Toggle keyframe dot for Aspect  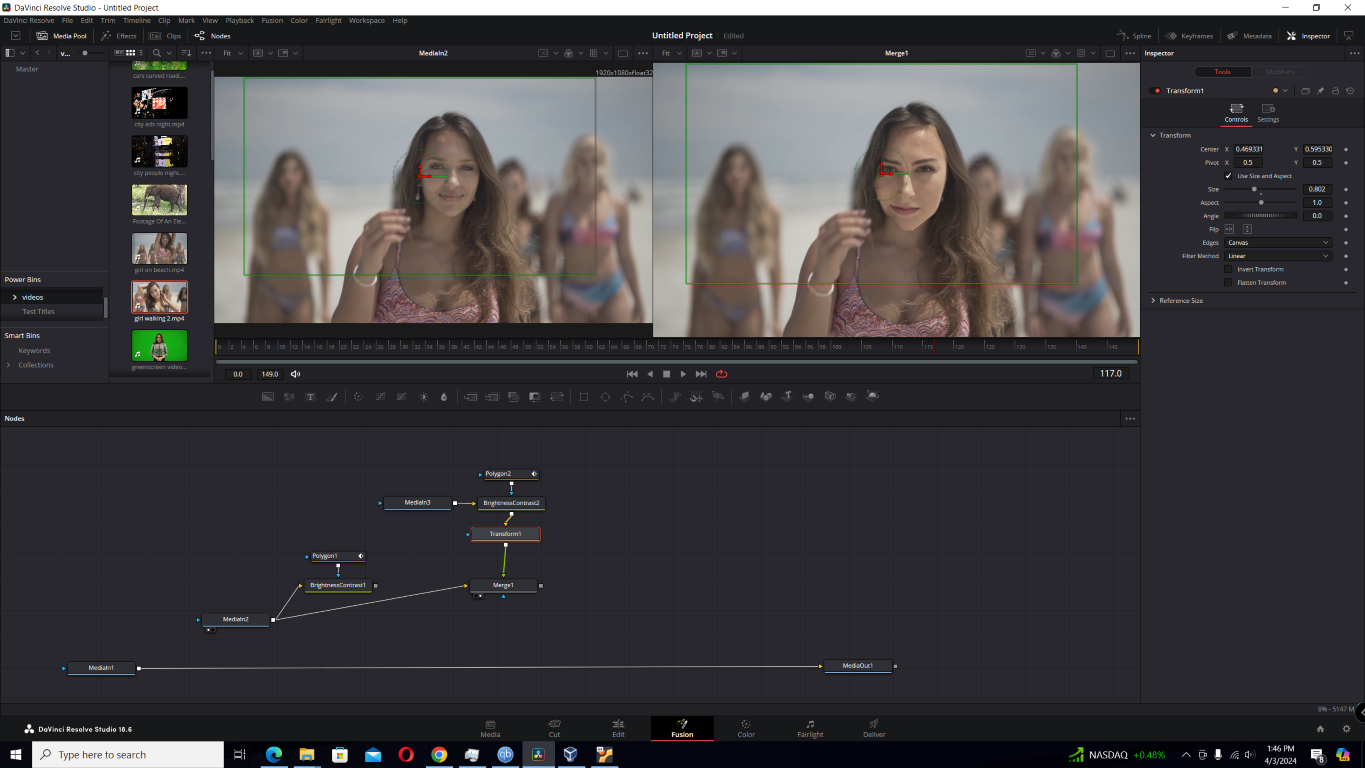point(1346,202)
